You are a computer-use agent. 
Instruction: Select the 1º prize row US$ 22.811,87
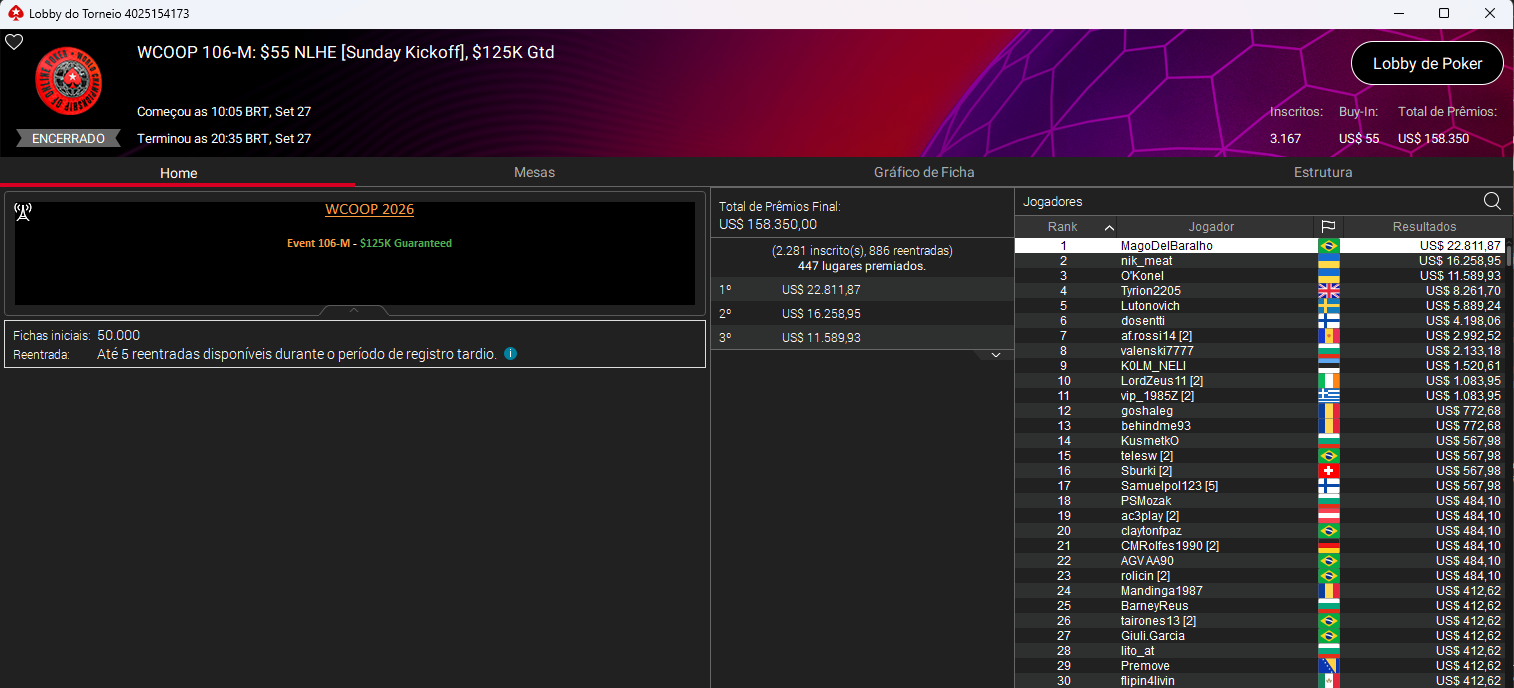[862, 290]
